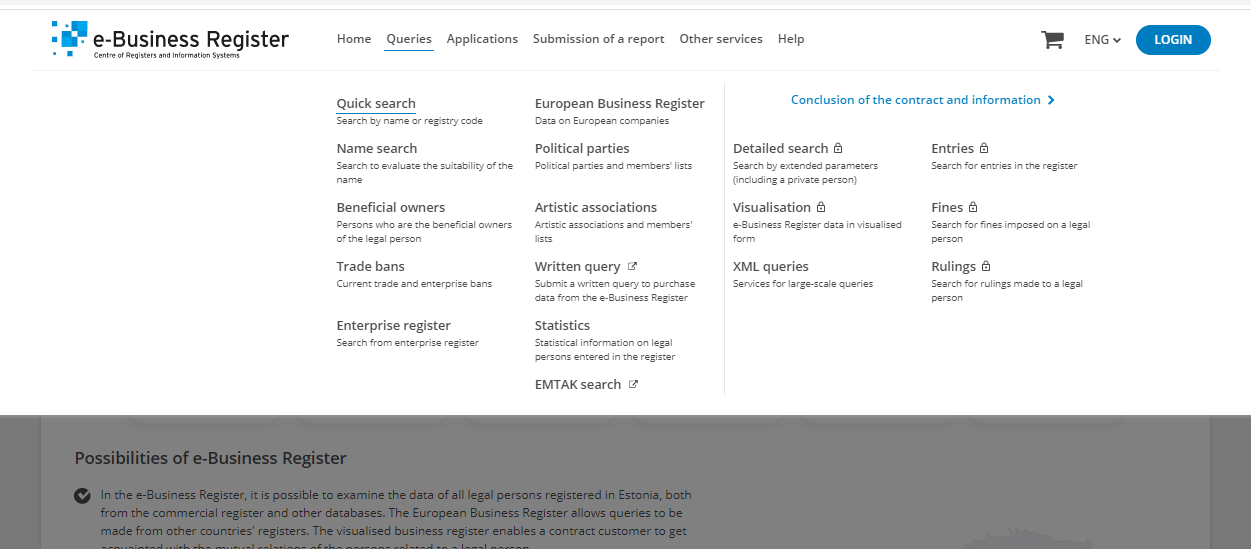Open Conclusion of the contract and information
The height and width of the screenshot is (549, 1251).
(916, 100)
